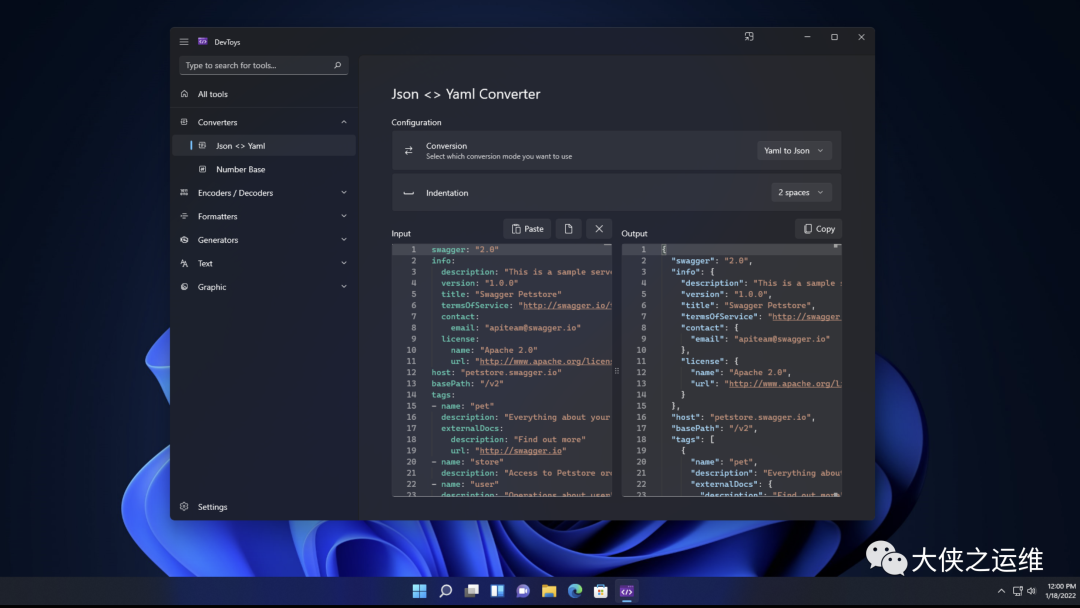Open the hamburger navigation menu
1080x608 pixels.
click(184, 42)
